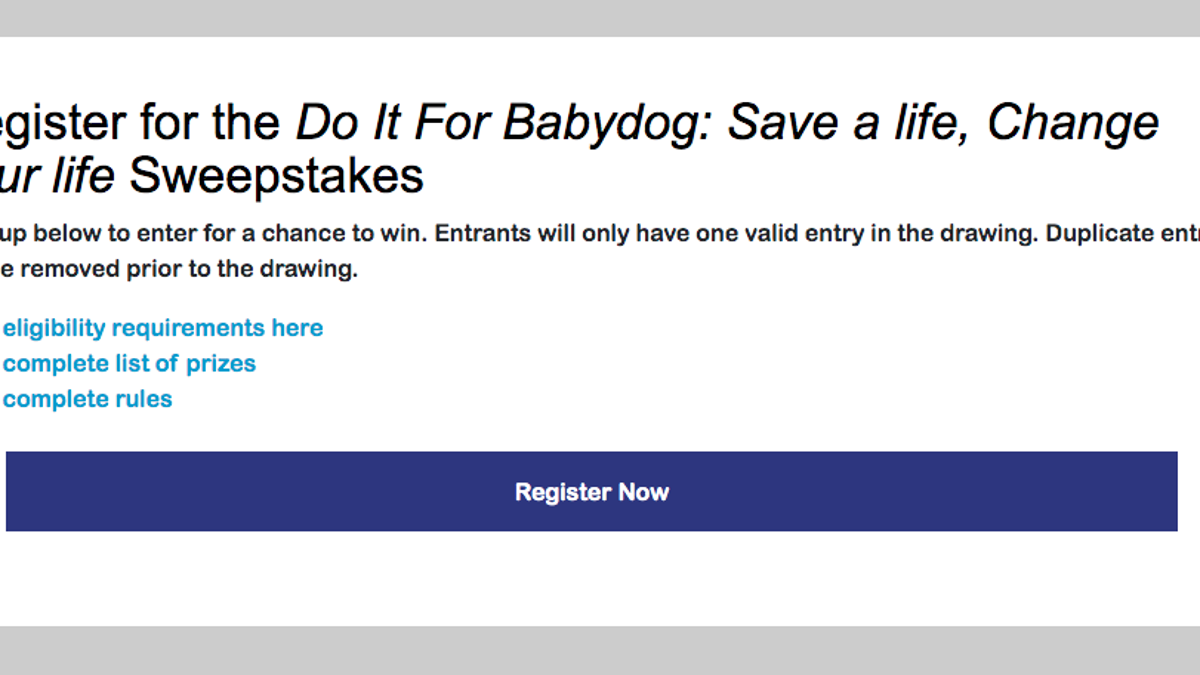
Task: Click the gray band below the page content
Action: coord(600,650)
